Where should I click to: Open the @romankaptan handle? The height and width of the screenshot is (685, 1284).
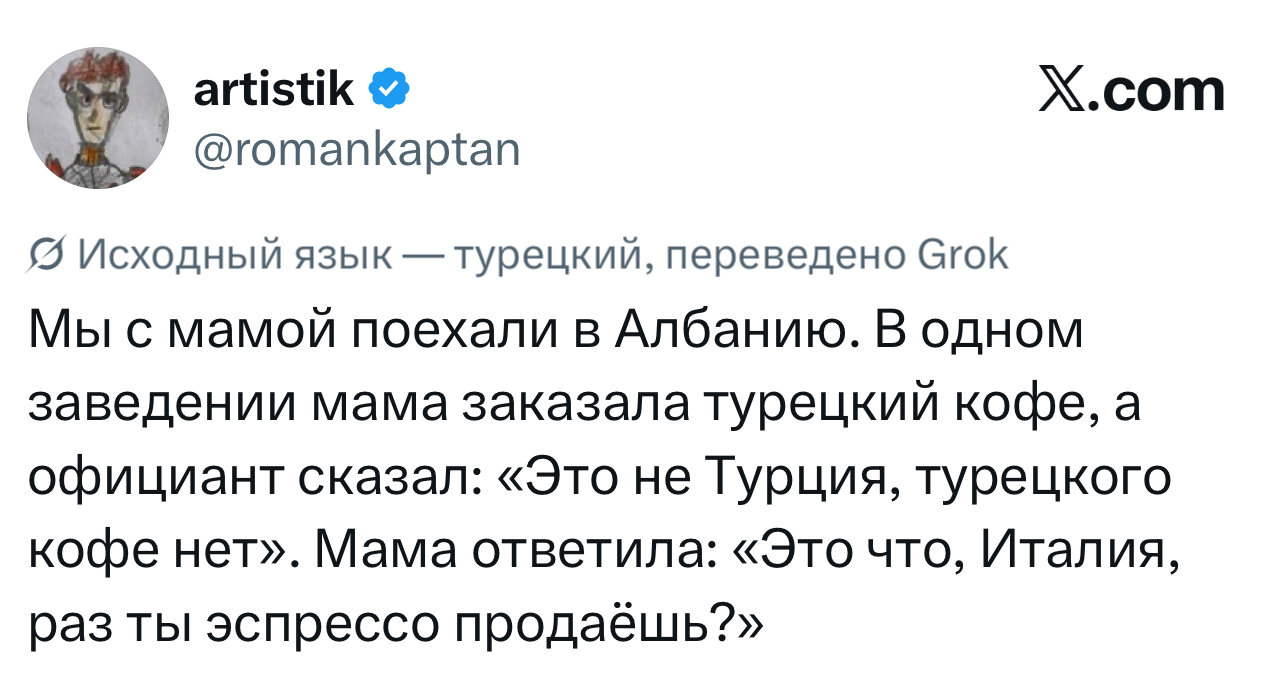click(x=356, y=151)
